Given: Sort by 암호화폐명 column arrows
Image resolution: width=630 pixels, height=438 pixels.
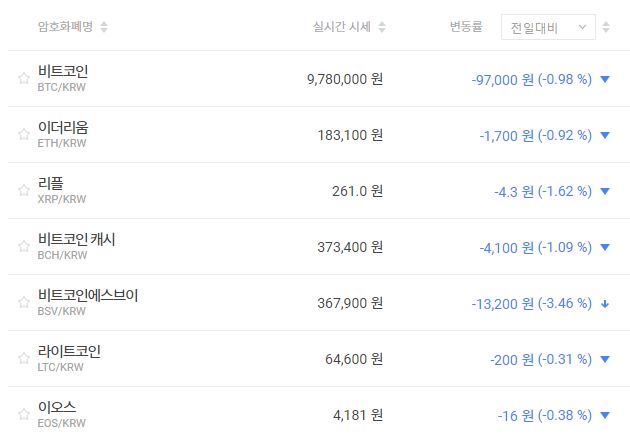Looking at the screenshot, I should [105, 27].
